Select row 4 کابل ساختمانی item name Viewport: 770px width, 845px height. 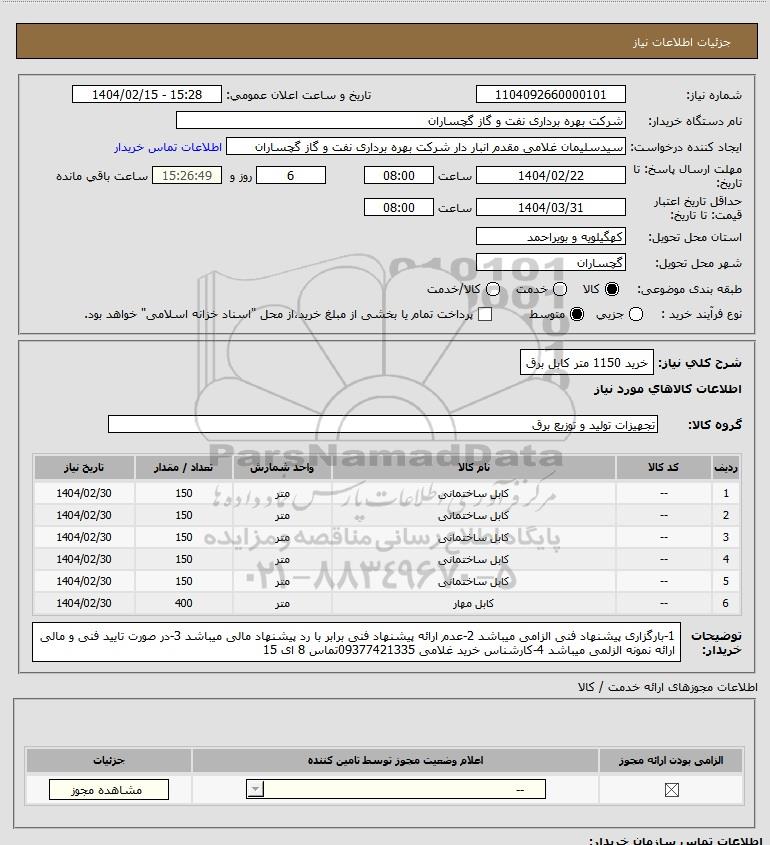pyautogui.click(x=474, y=559)
